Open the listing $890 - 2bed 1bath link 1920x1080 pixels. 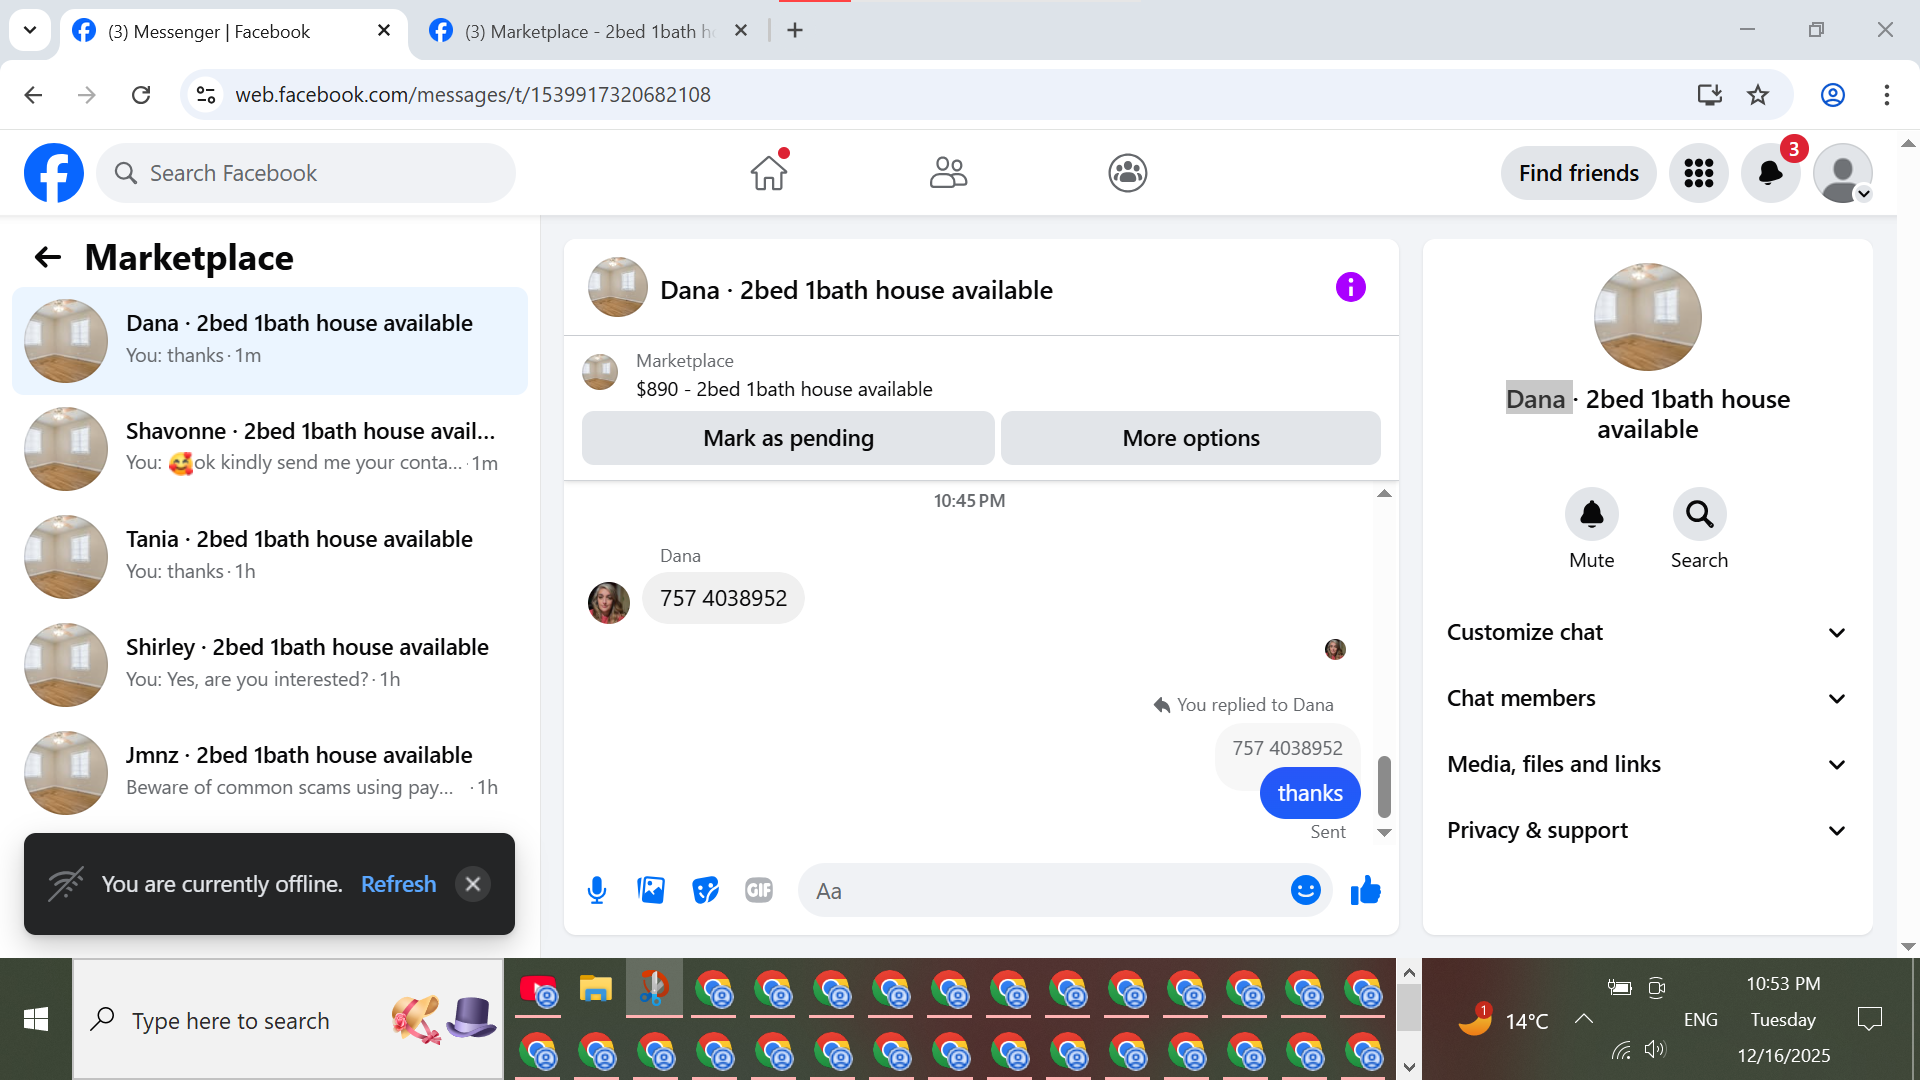click(784, 389)
